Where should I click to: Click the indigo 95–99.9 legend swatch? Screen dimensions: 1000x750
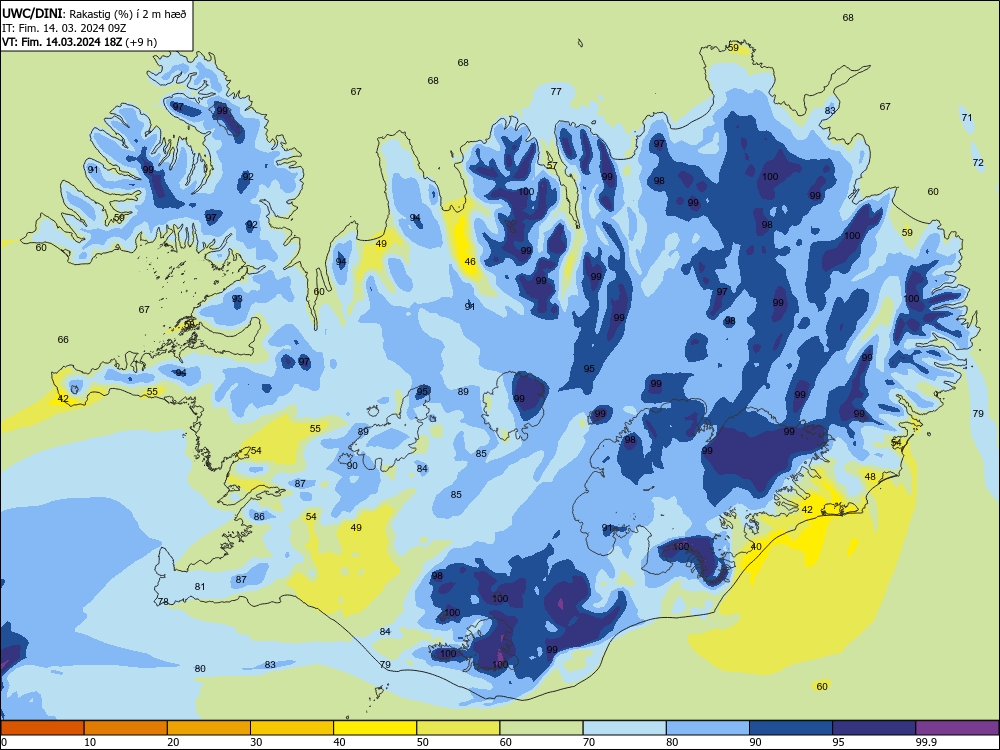coord(874,728)
